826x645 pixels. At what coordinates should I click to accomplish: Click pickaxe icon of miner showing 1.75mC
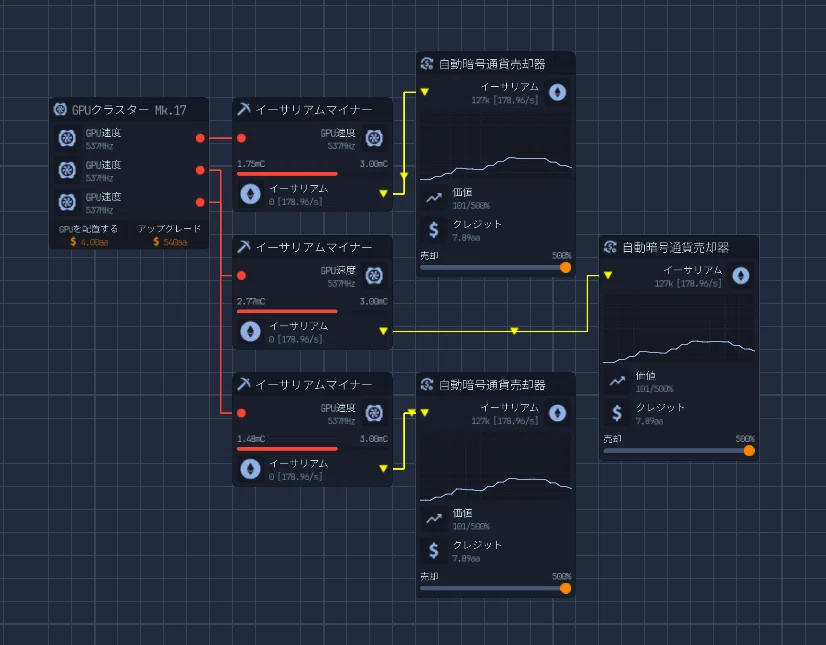[243, 109]
